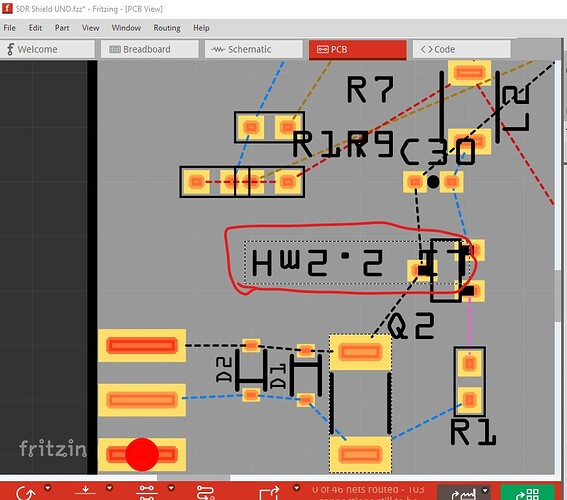Open the Export for PCB dropdown arrow

[x=296, y=488]
